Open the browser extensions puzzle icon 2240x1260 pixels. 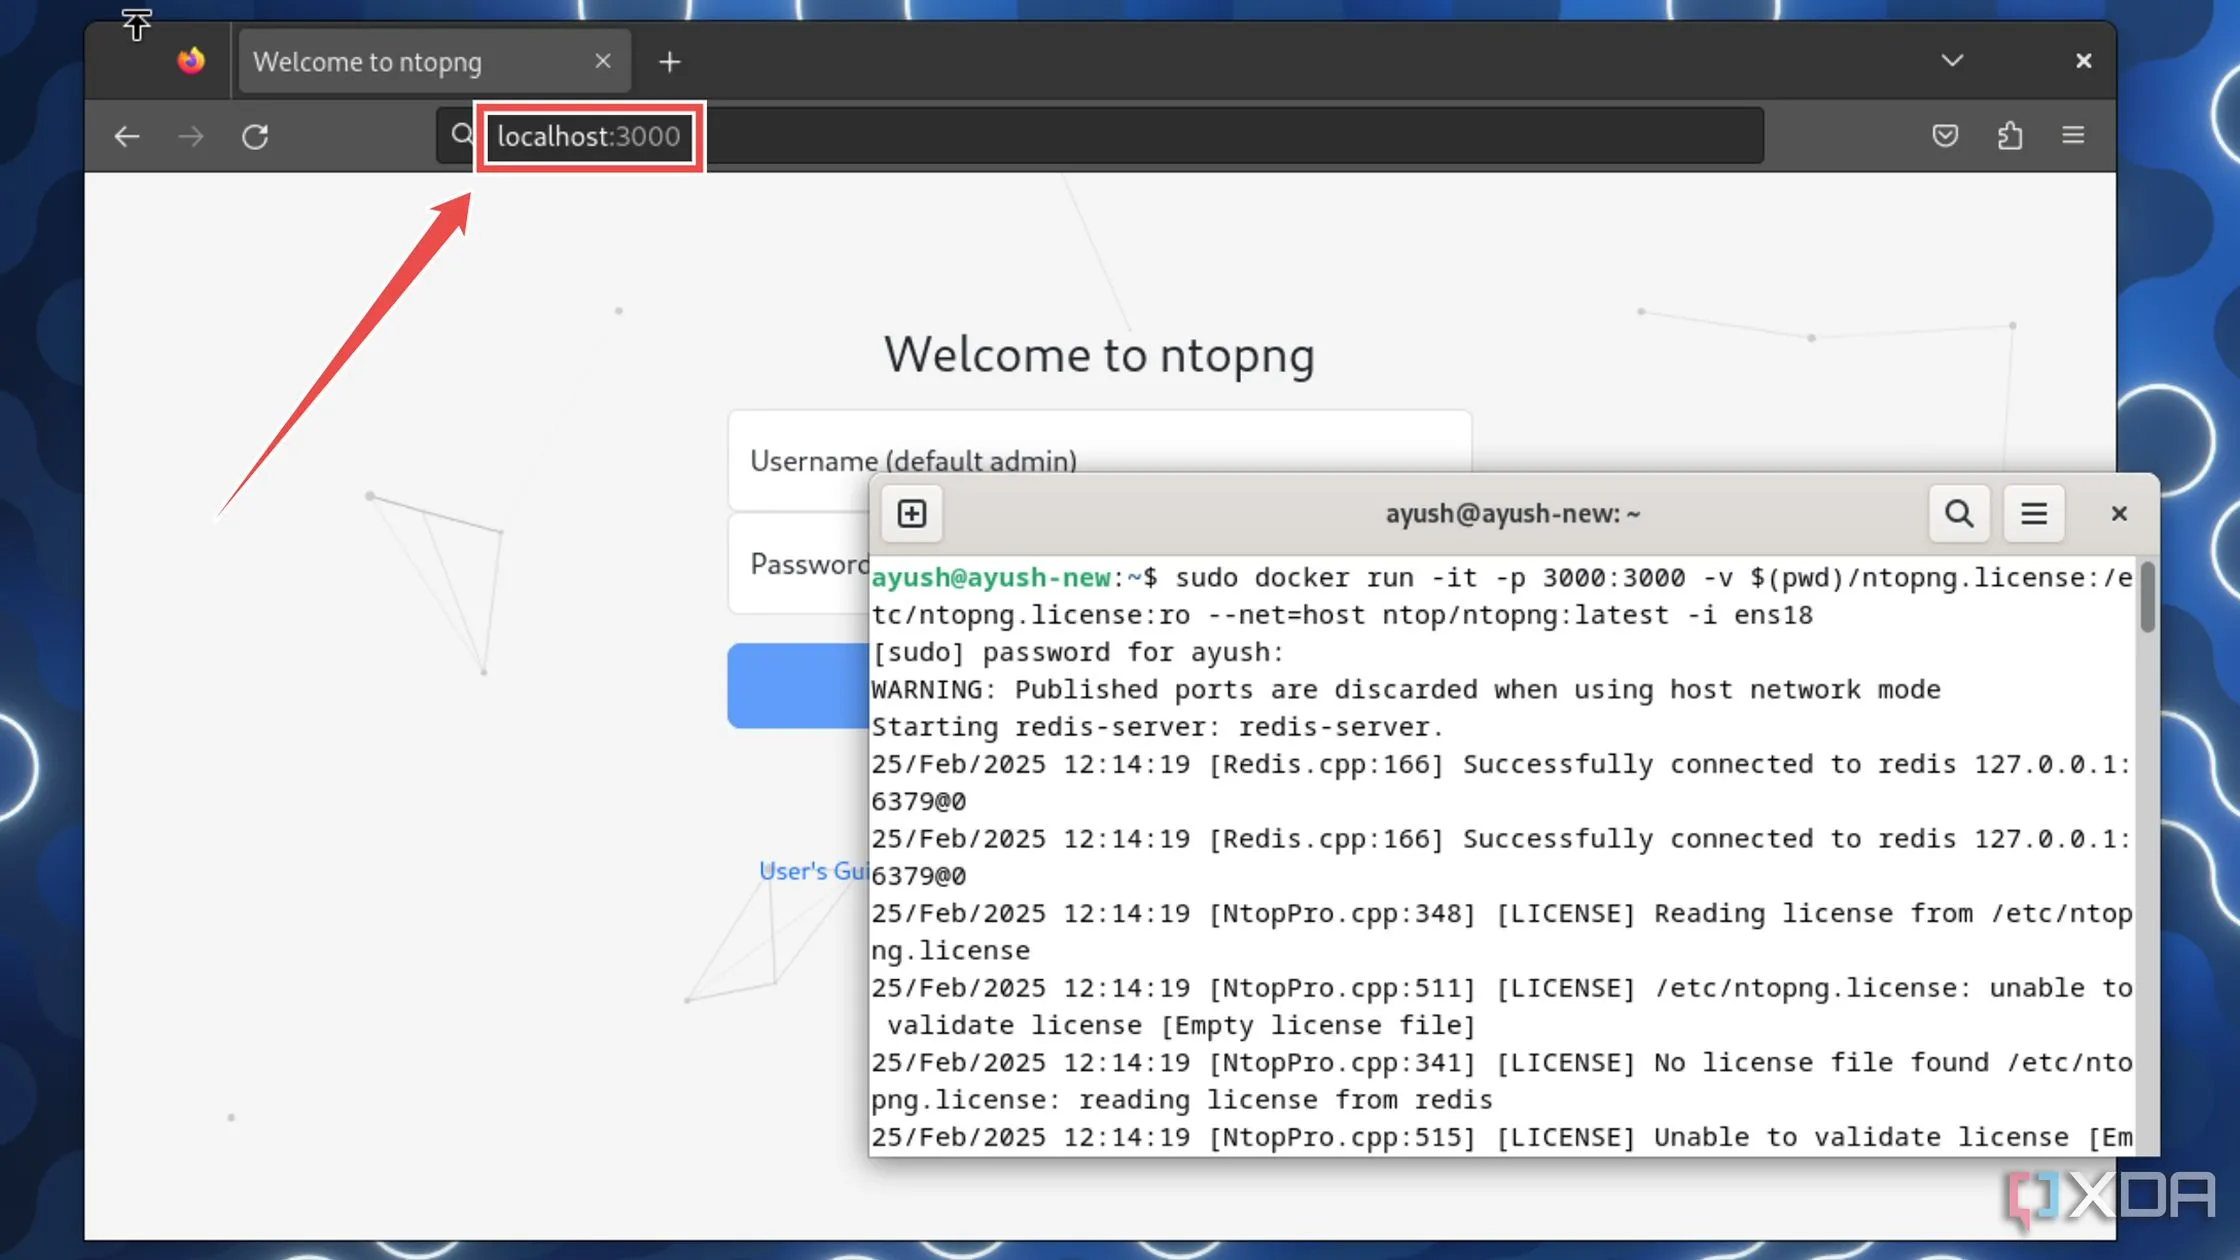pos(2009,135)
